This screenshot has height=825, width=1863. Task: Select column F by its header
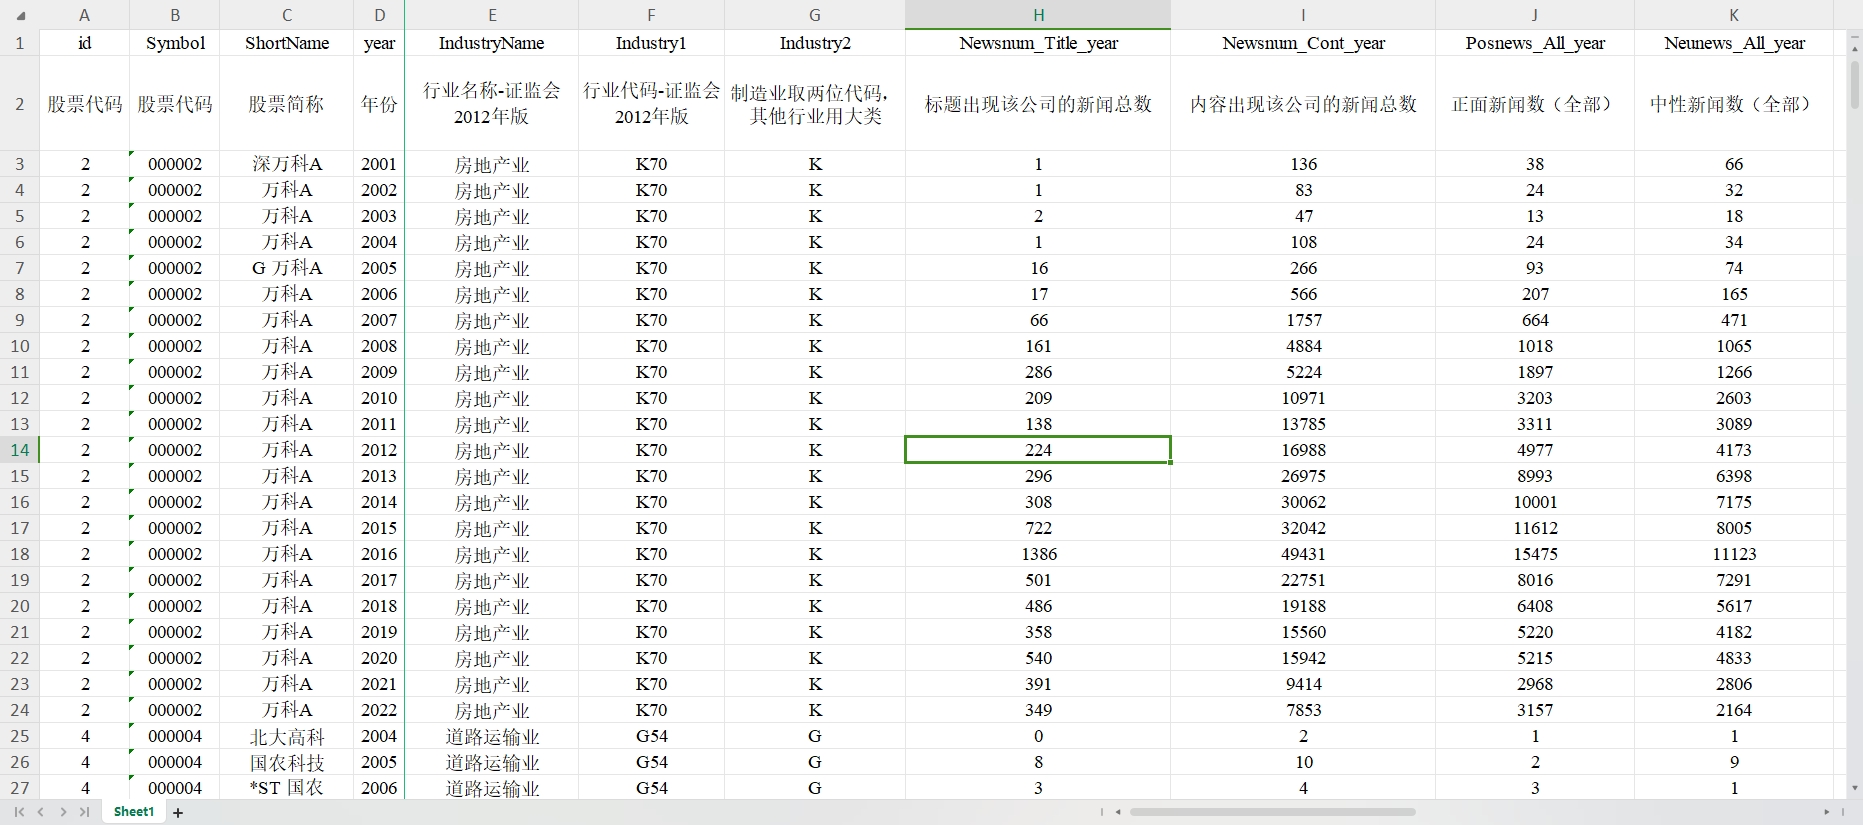[x=651, y=15]
